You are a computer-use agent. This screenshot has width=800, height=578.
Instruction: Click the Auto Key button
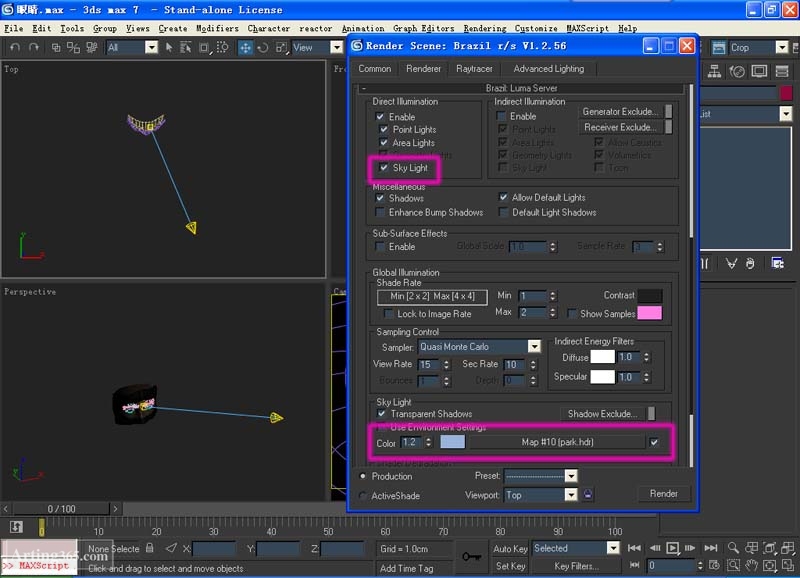510,548
